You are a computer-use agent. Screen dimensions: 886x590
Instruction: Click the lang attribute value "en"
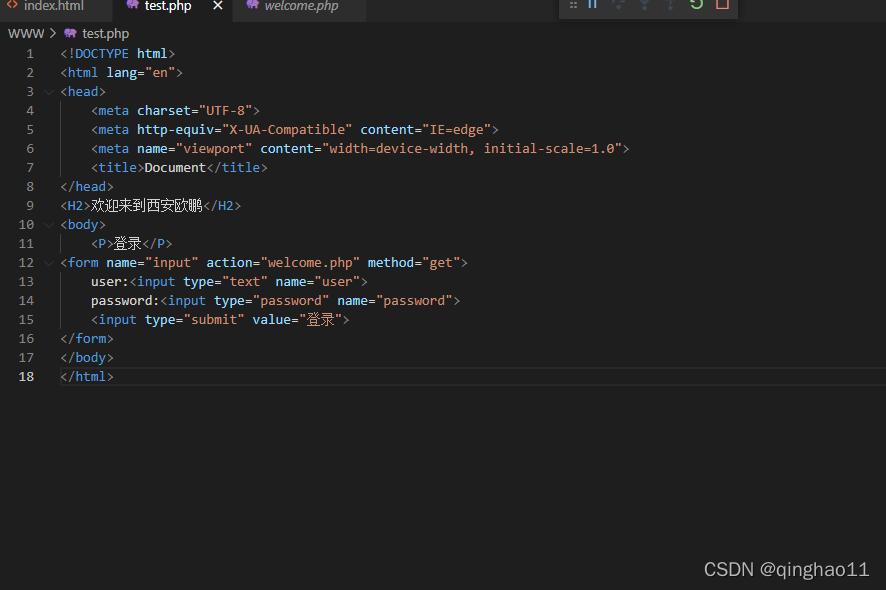(x=160, y=73)
